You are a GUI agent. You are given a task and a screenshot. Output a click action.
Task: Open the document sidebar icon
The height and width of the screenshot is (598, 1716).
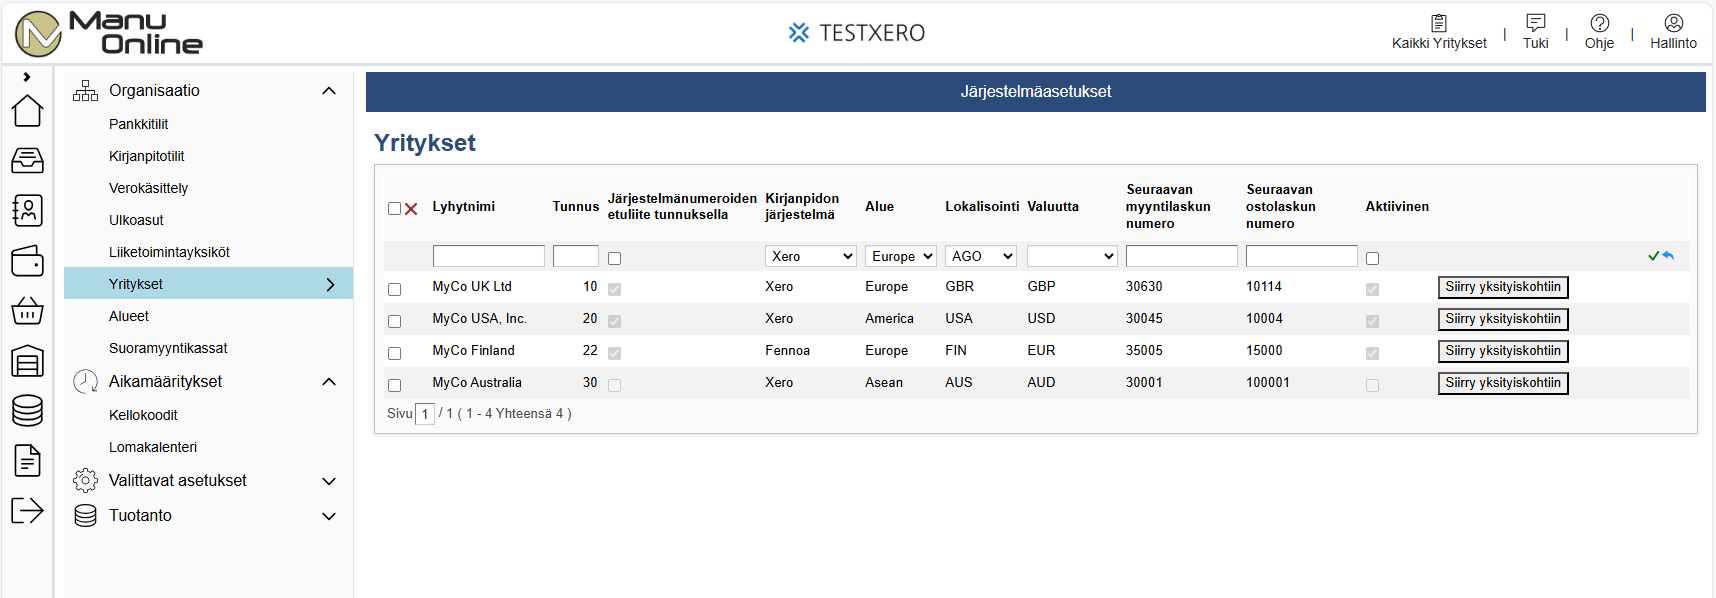coord(27,460)
